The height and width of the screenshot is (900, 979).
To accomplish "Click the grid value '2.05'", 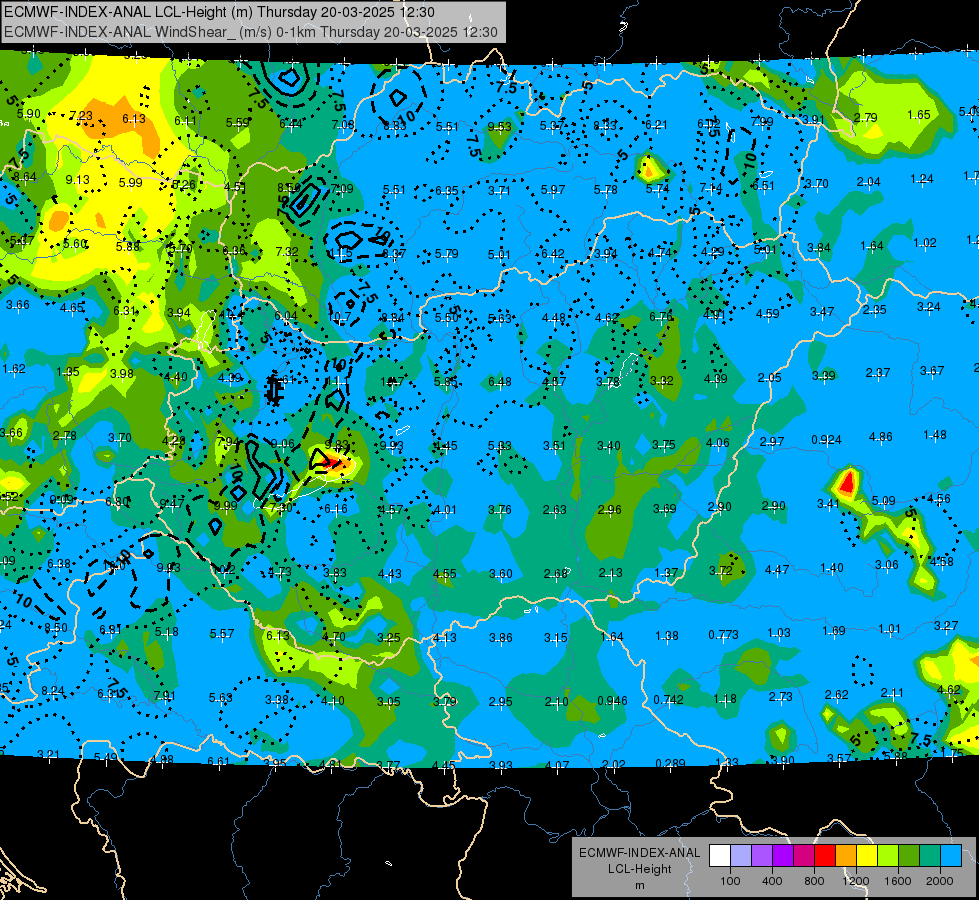I will pos(770,377).
